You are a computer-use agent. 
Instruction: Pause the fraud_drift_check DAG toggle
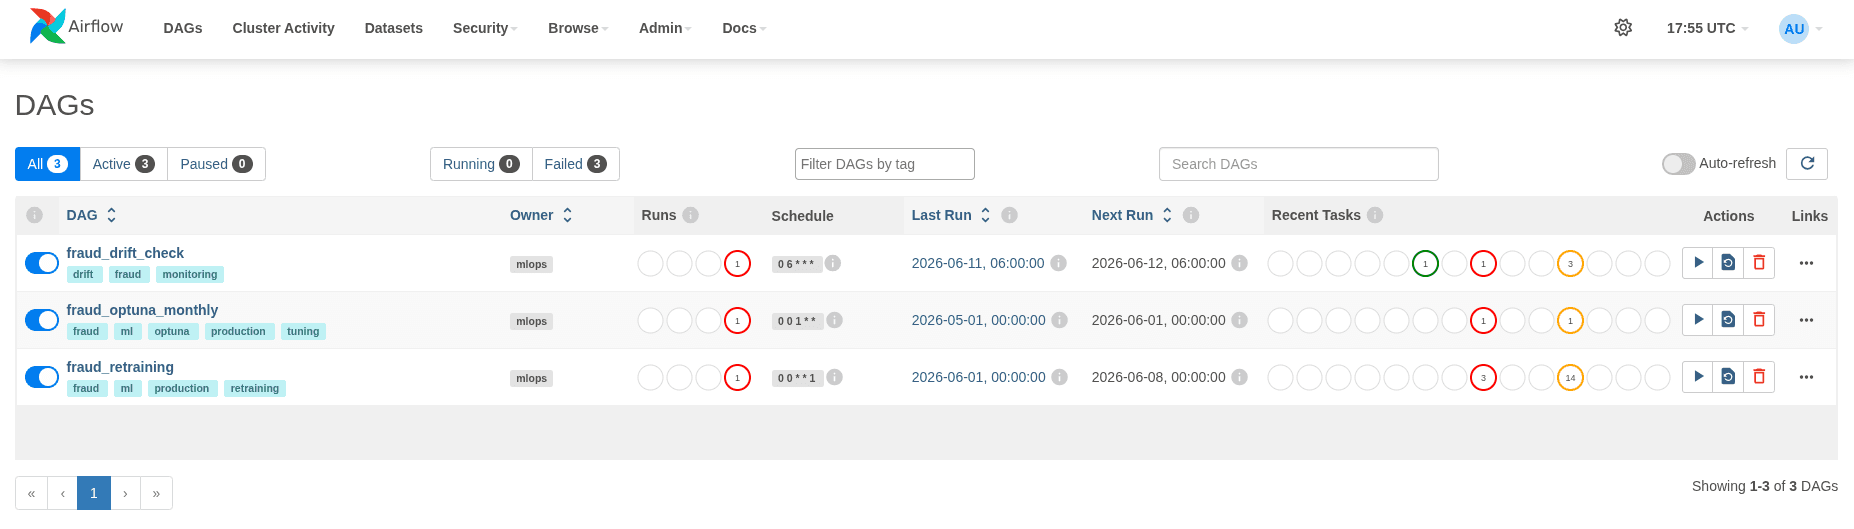42,263
